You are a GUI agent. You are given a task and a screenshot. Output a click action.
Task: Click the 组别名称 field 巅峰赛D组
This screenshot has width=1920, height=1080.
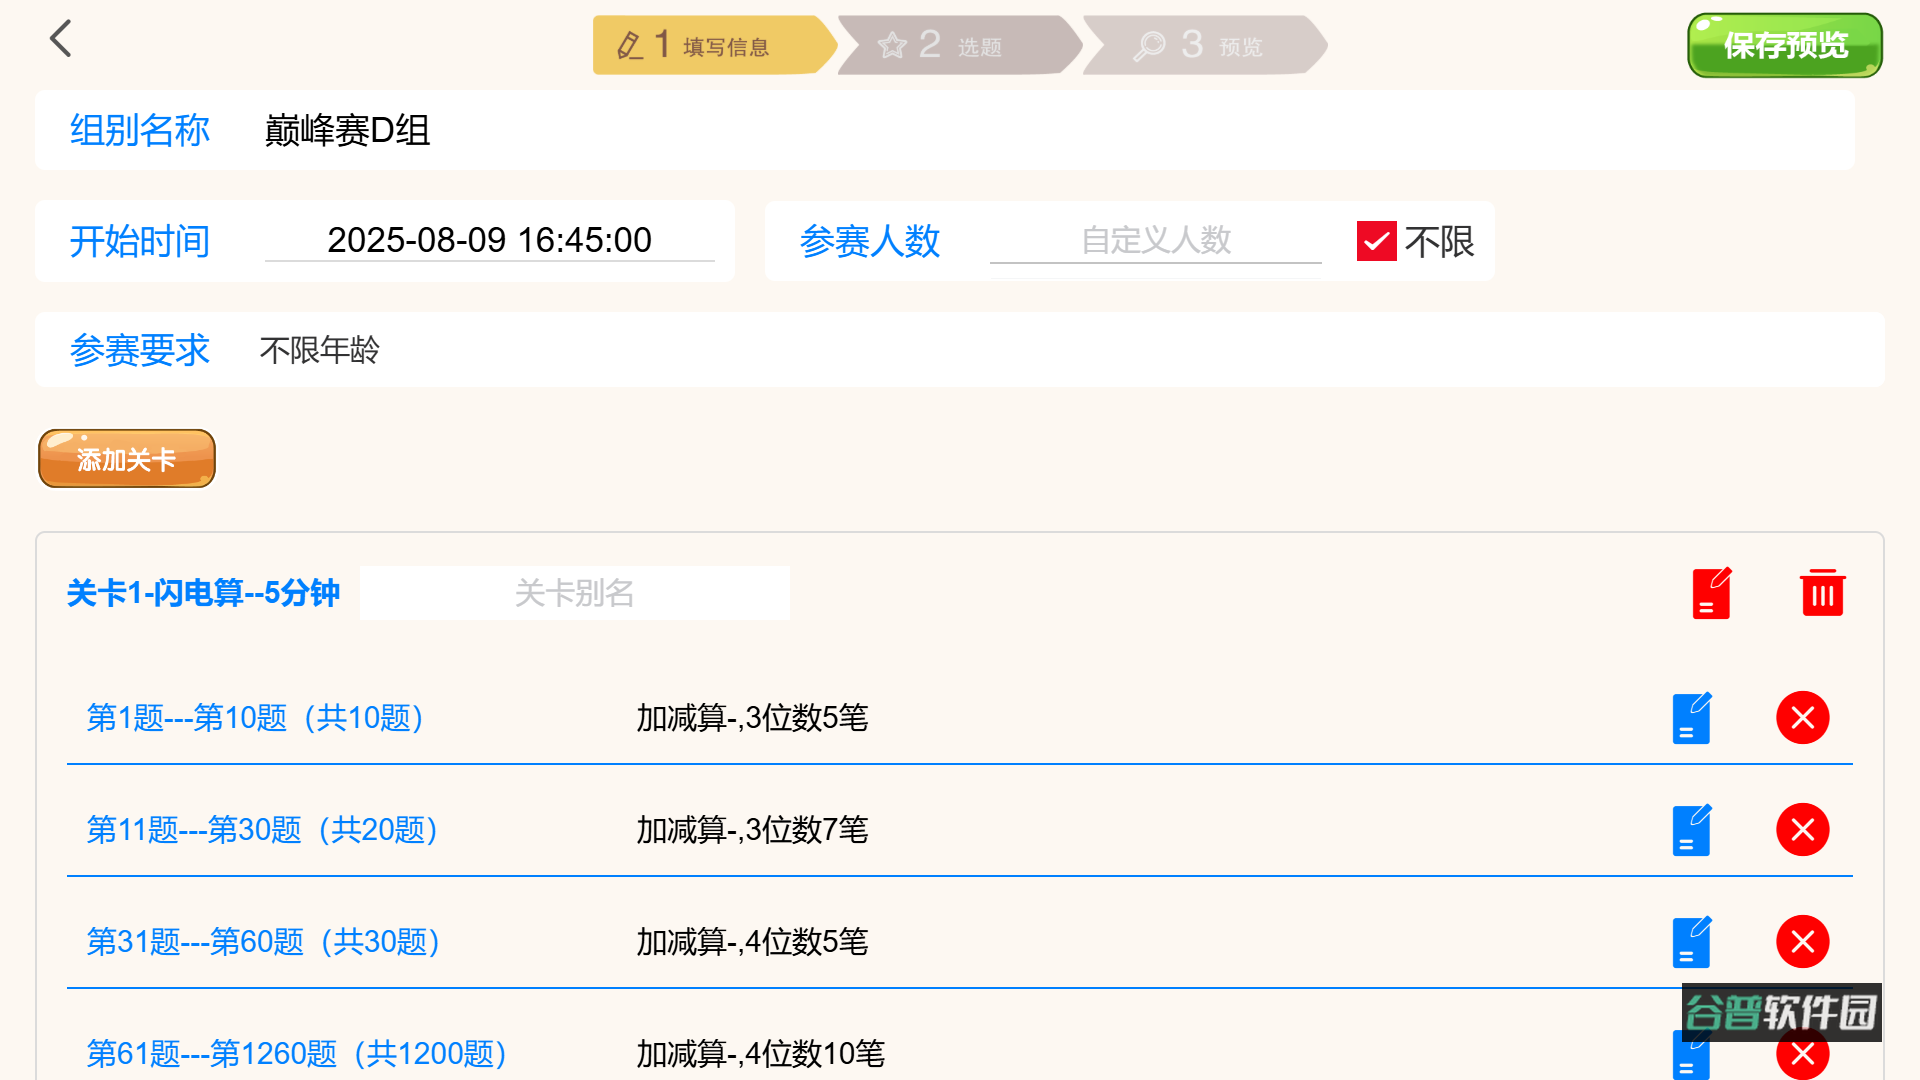click(x=347, y=130)
